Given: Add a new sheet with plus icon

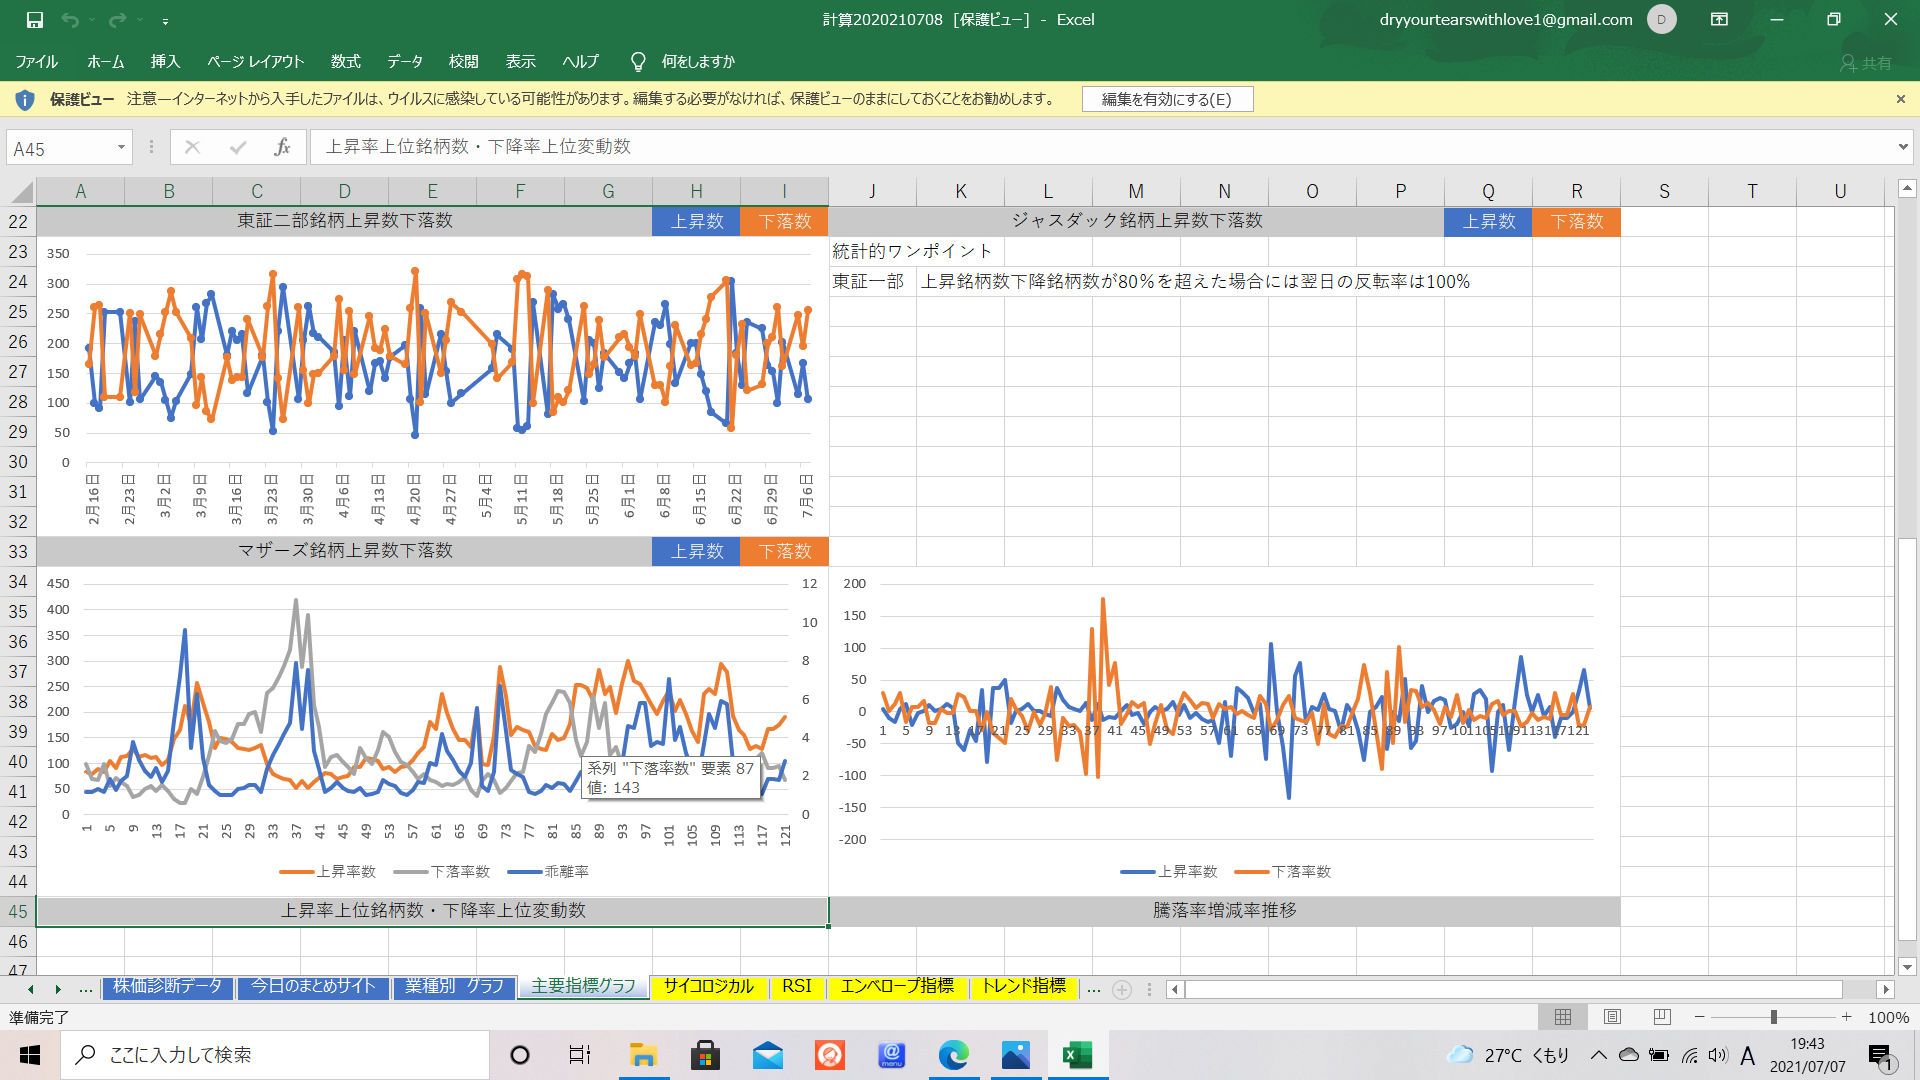Looking at the screenshot, I should coord(1122,989).
